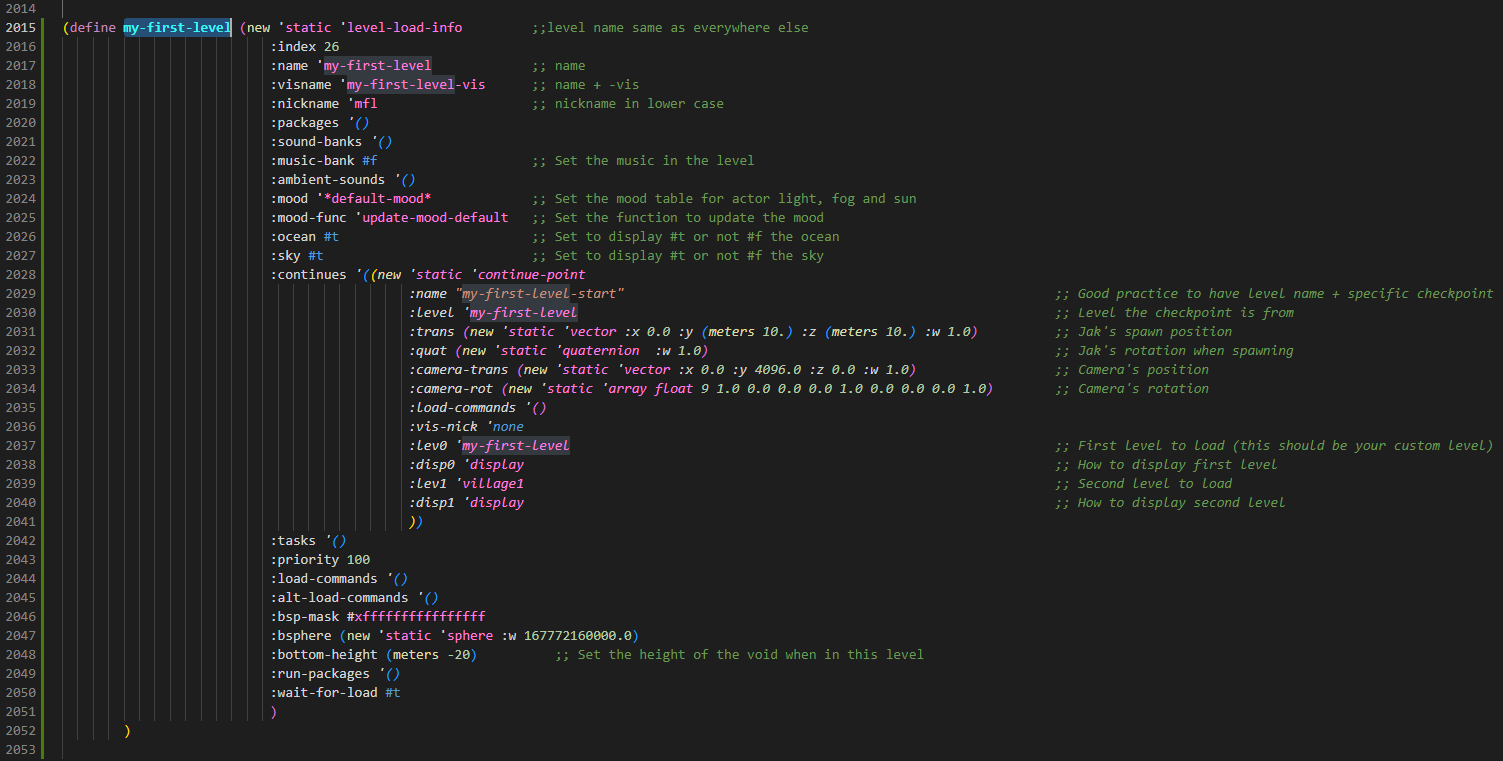Place cursor on index value 26

coord(331,47)
